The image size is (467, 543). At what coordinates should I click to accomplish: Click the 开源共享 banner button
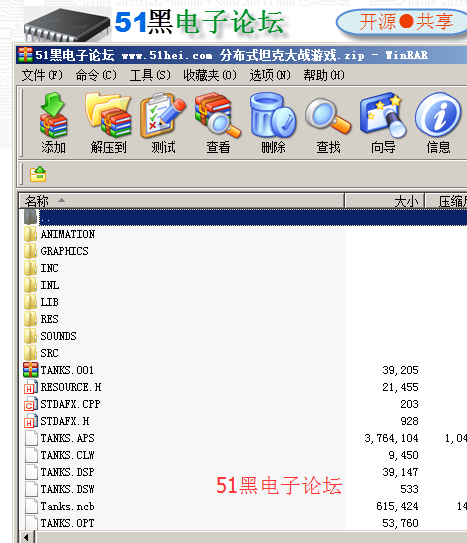click(405, 22)
